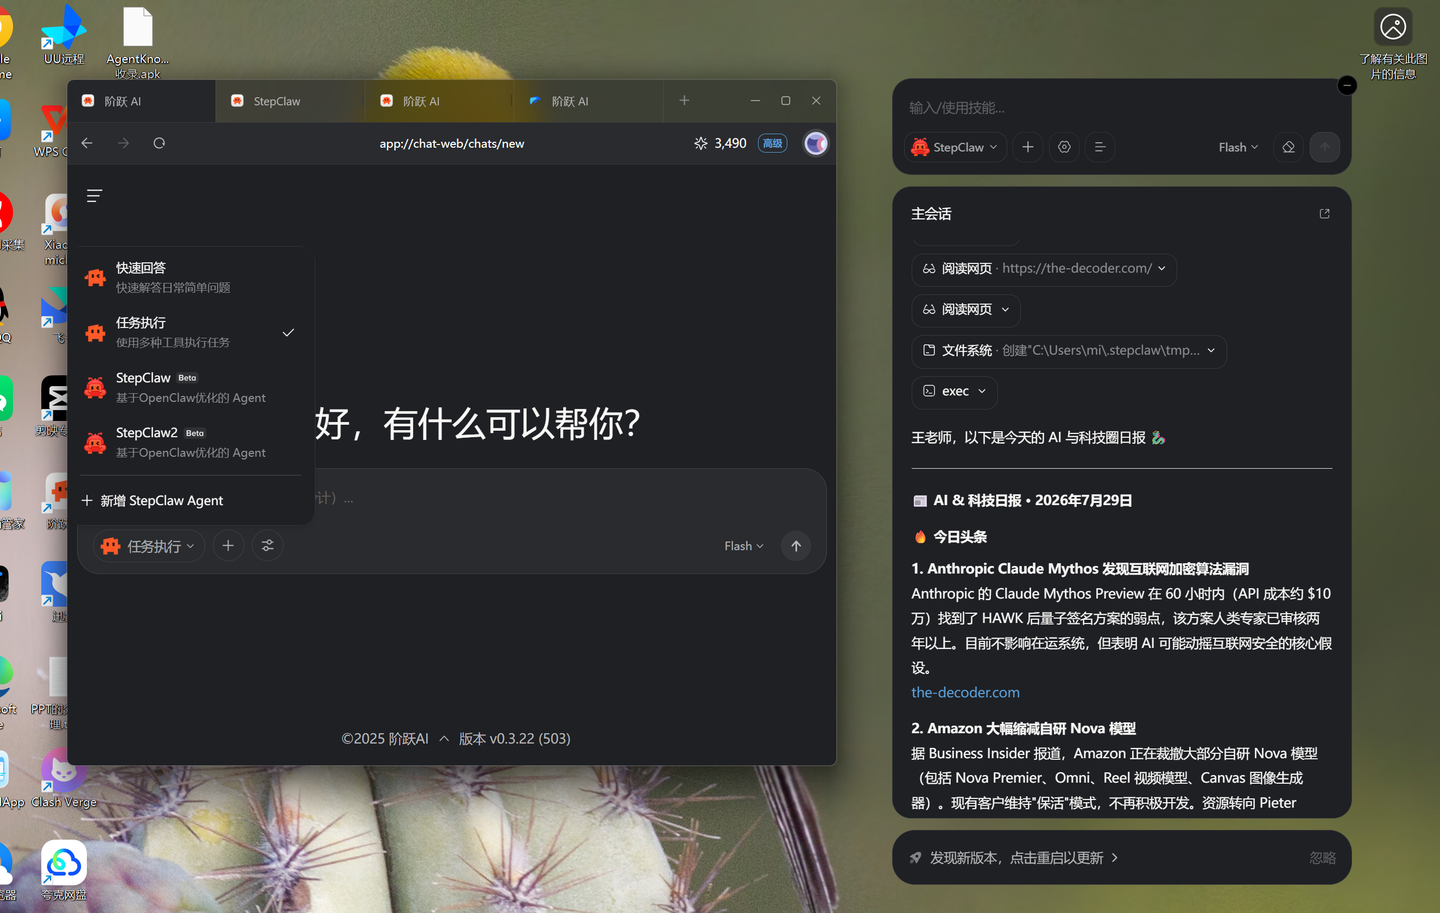The width and height of the screenshot is (1440, 913).
Task: Expand the second 阅读网页 step
Action: 966,309
